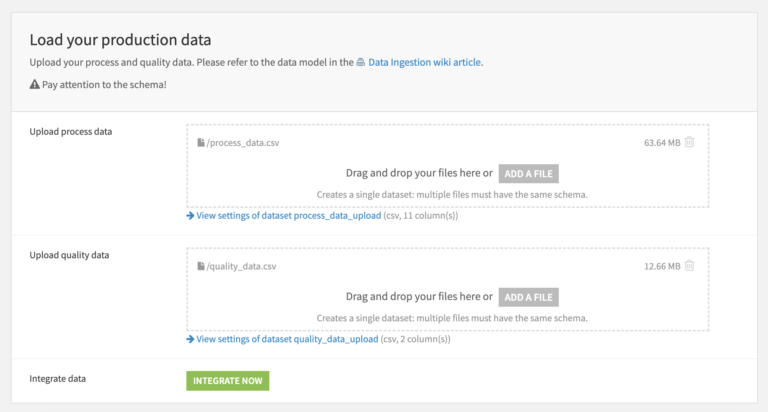Delete the process_data.csv file with trash icon
Viewport: 768px width, 412px height.
(x=690, y=142)
